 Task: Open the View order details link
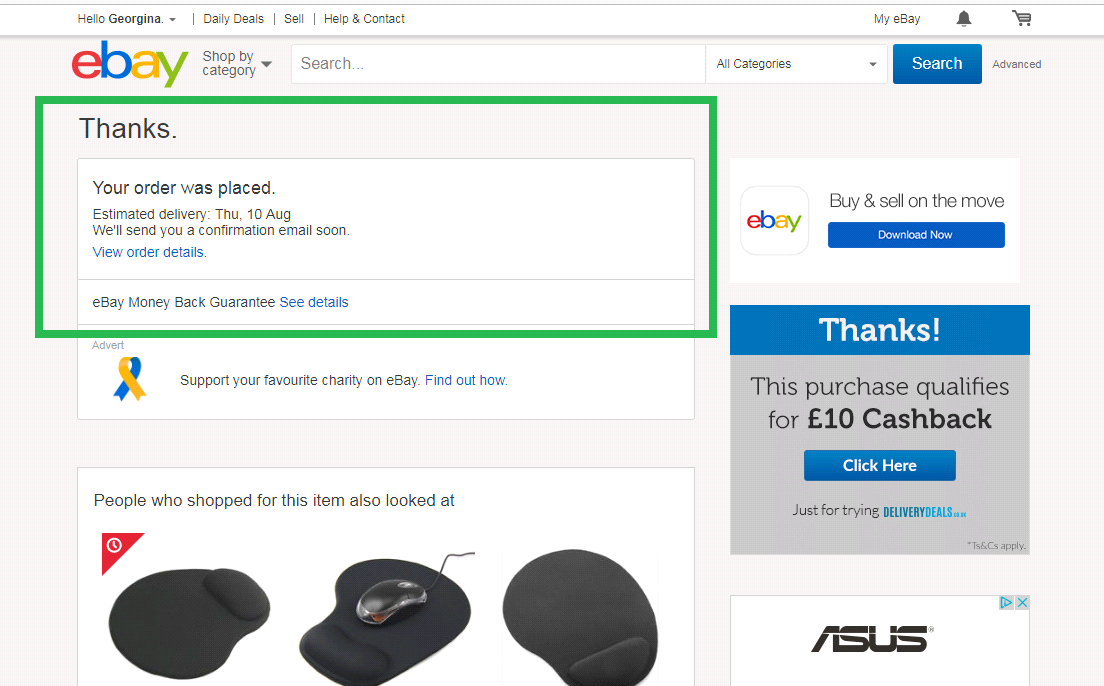pos(149,252)
